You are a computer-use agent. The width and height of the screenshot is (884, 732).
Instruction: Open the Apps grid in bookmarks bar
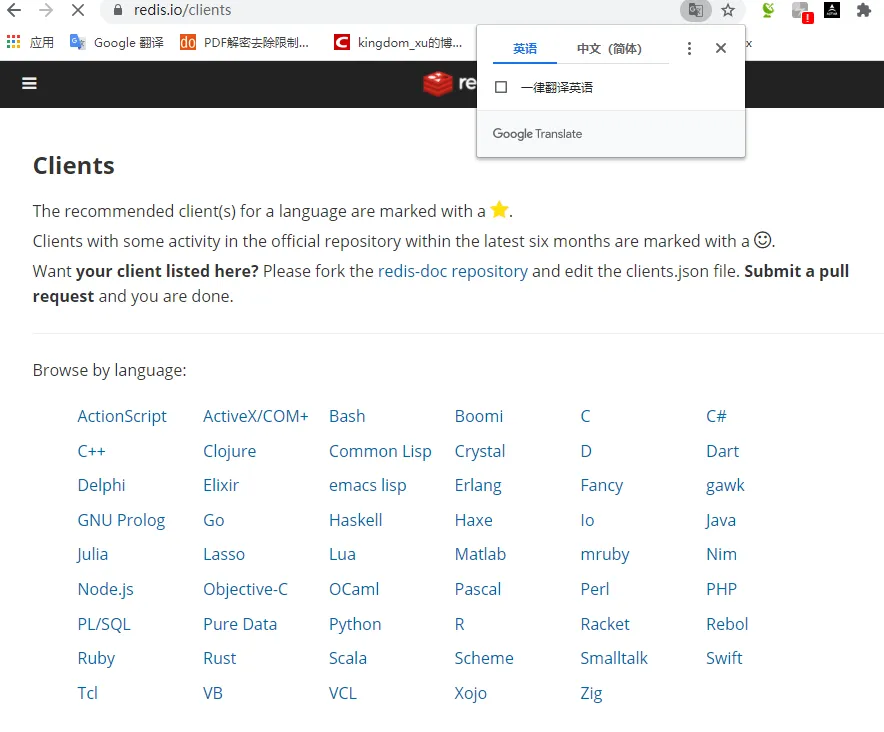[x=14, y=42]
